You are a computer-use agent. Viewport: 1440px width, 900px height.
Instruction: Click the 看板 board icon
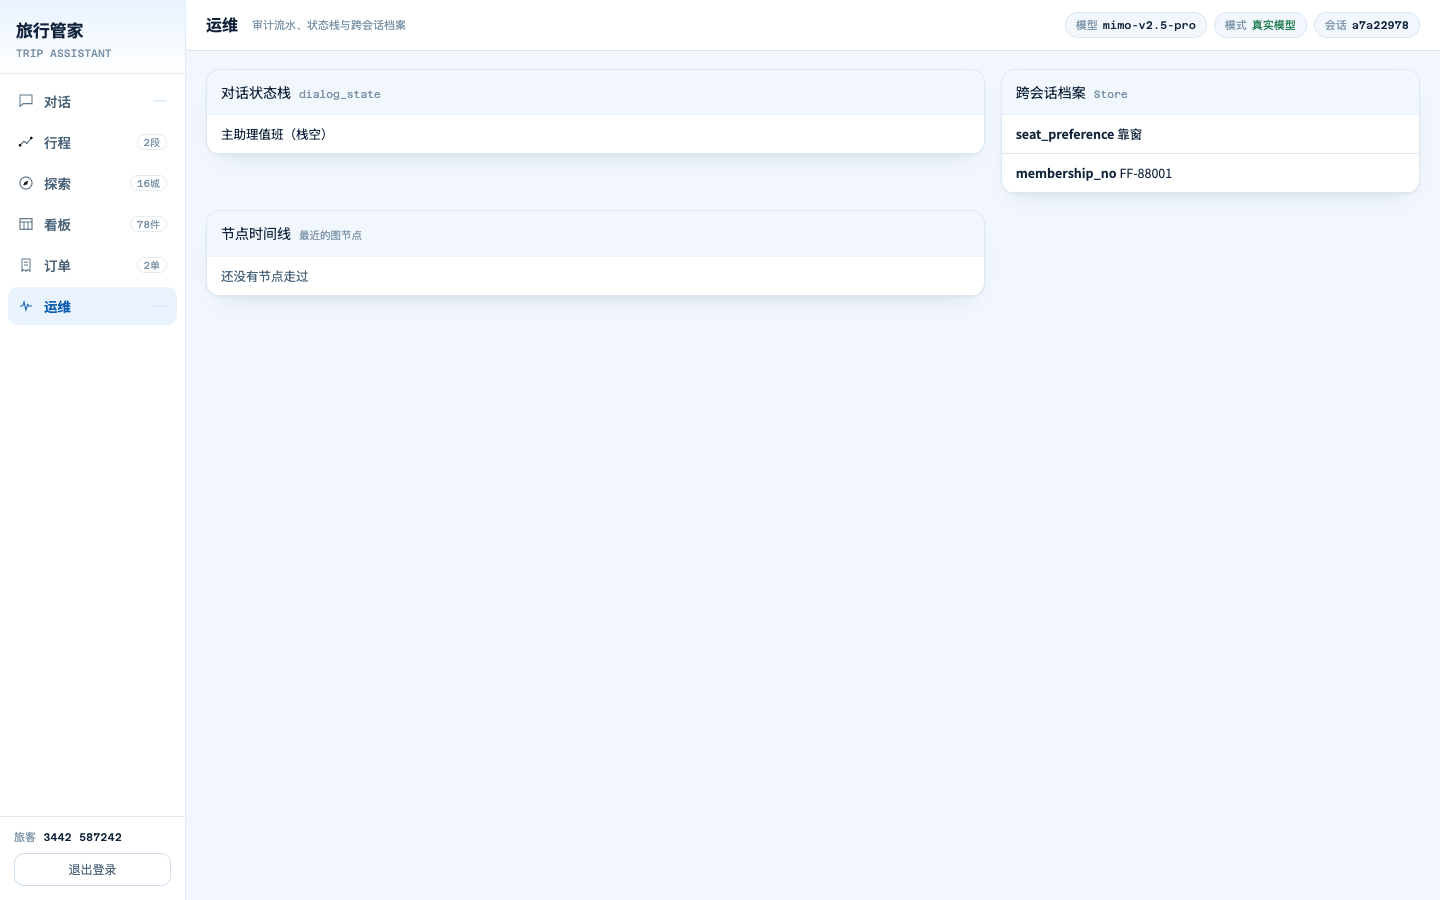26,224
